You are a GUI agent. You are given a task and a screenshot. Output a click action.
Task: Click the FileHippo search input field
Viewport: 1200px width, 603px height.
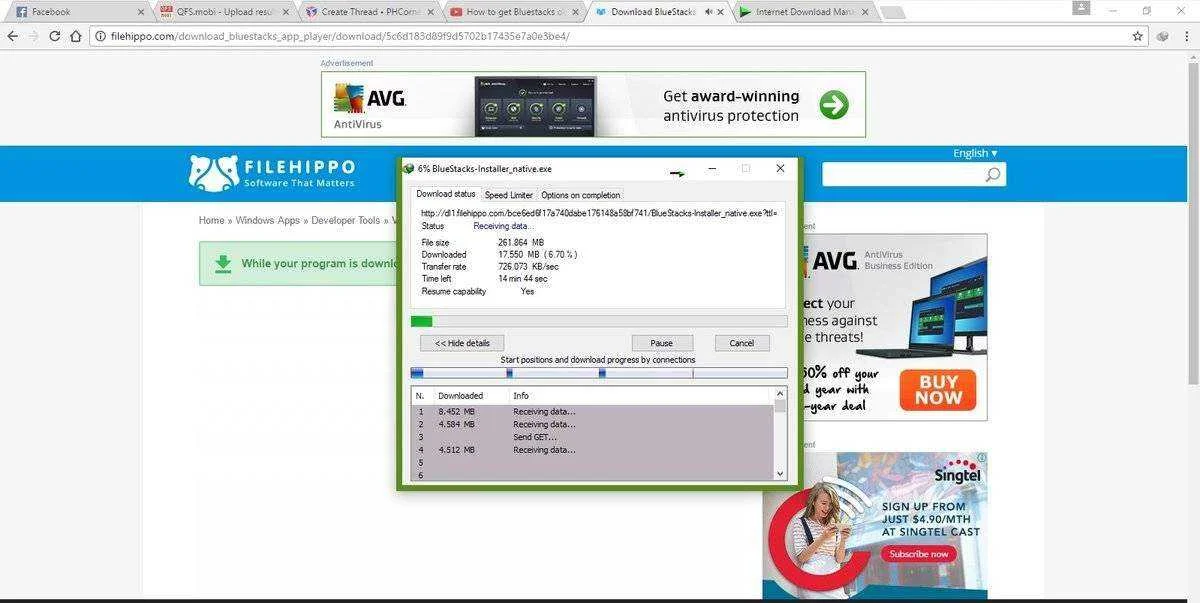[902, 175]
